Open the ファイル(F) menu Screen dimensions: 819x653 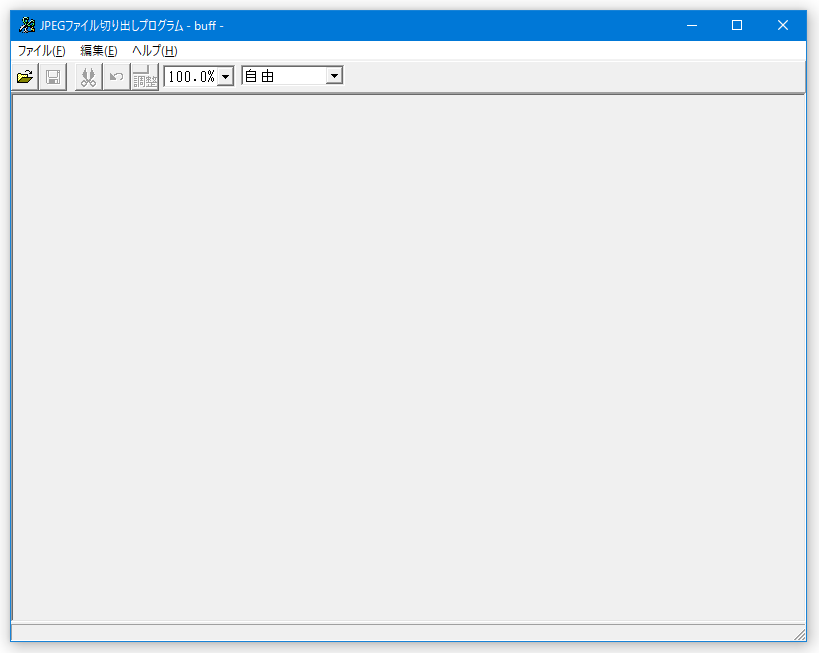42,51
